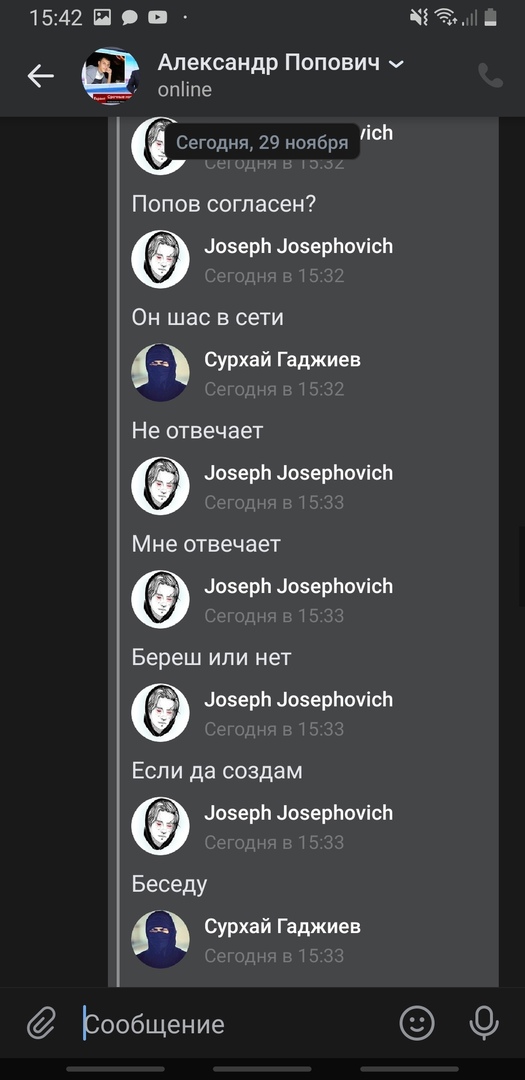Viewport: 525px width, 1080px height.
Task: Select the message Он шас в сети
Action: 207,318
